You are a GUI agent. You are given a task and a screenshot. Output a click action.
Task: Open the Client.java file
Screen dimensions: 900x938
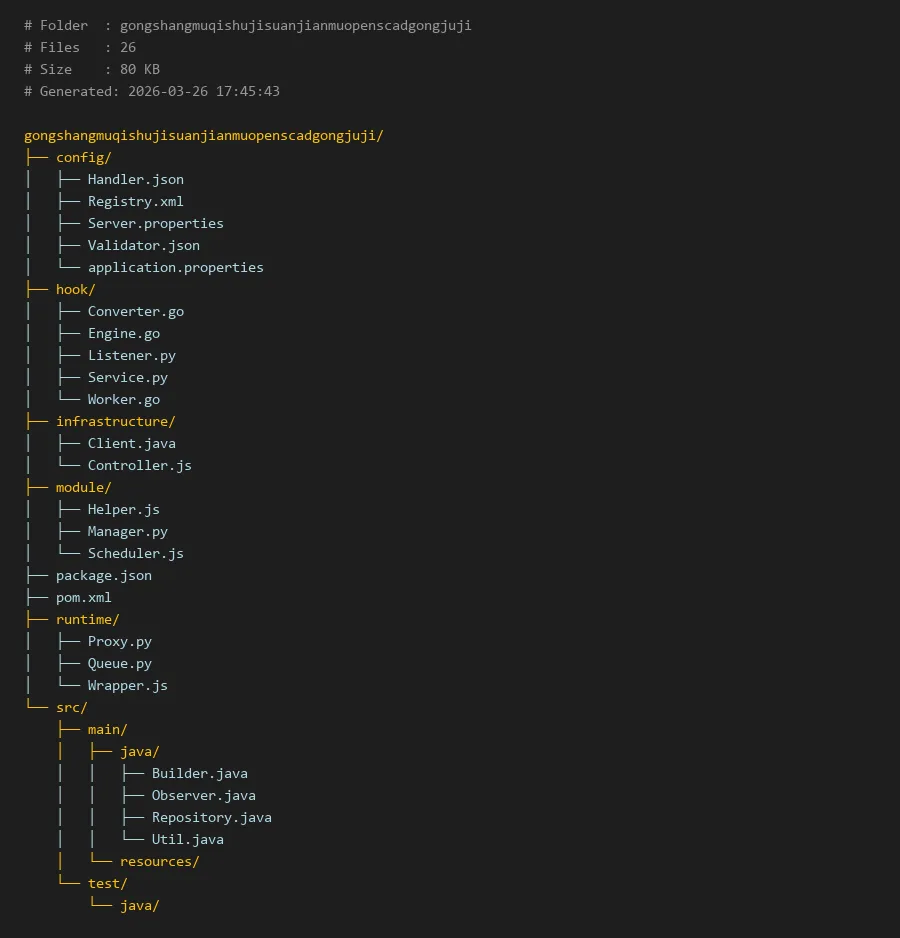(x=131, y=443)
